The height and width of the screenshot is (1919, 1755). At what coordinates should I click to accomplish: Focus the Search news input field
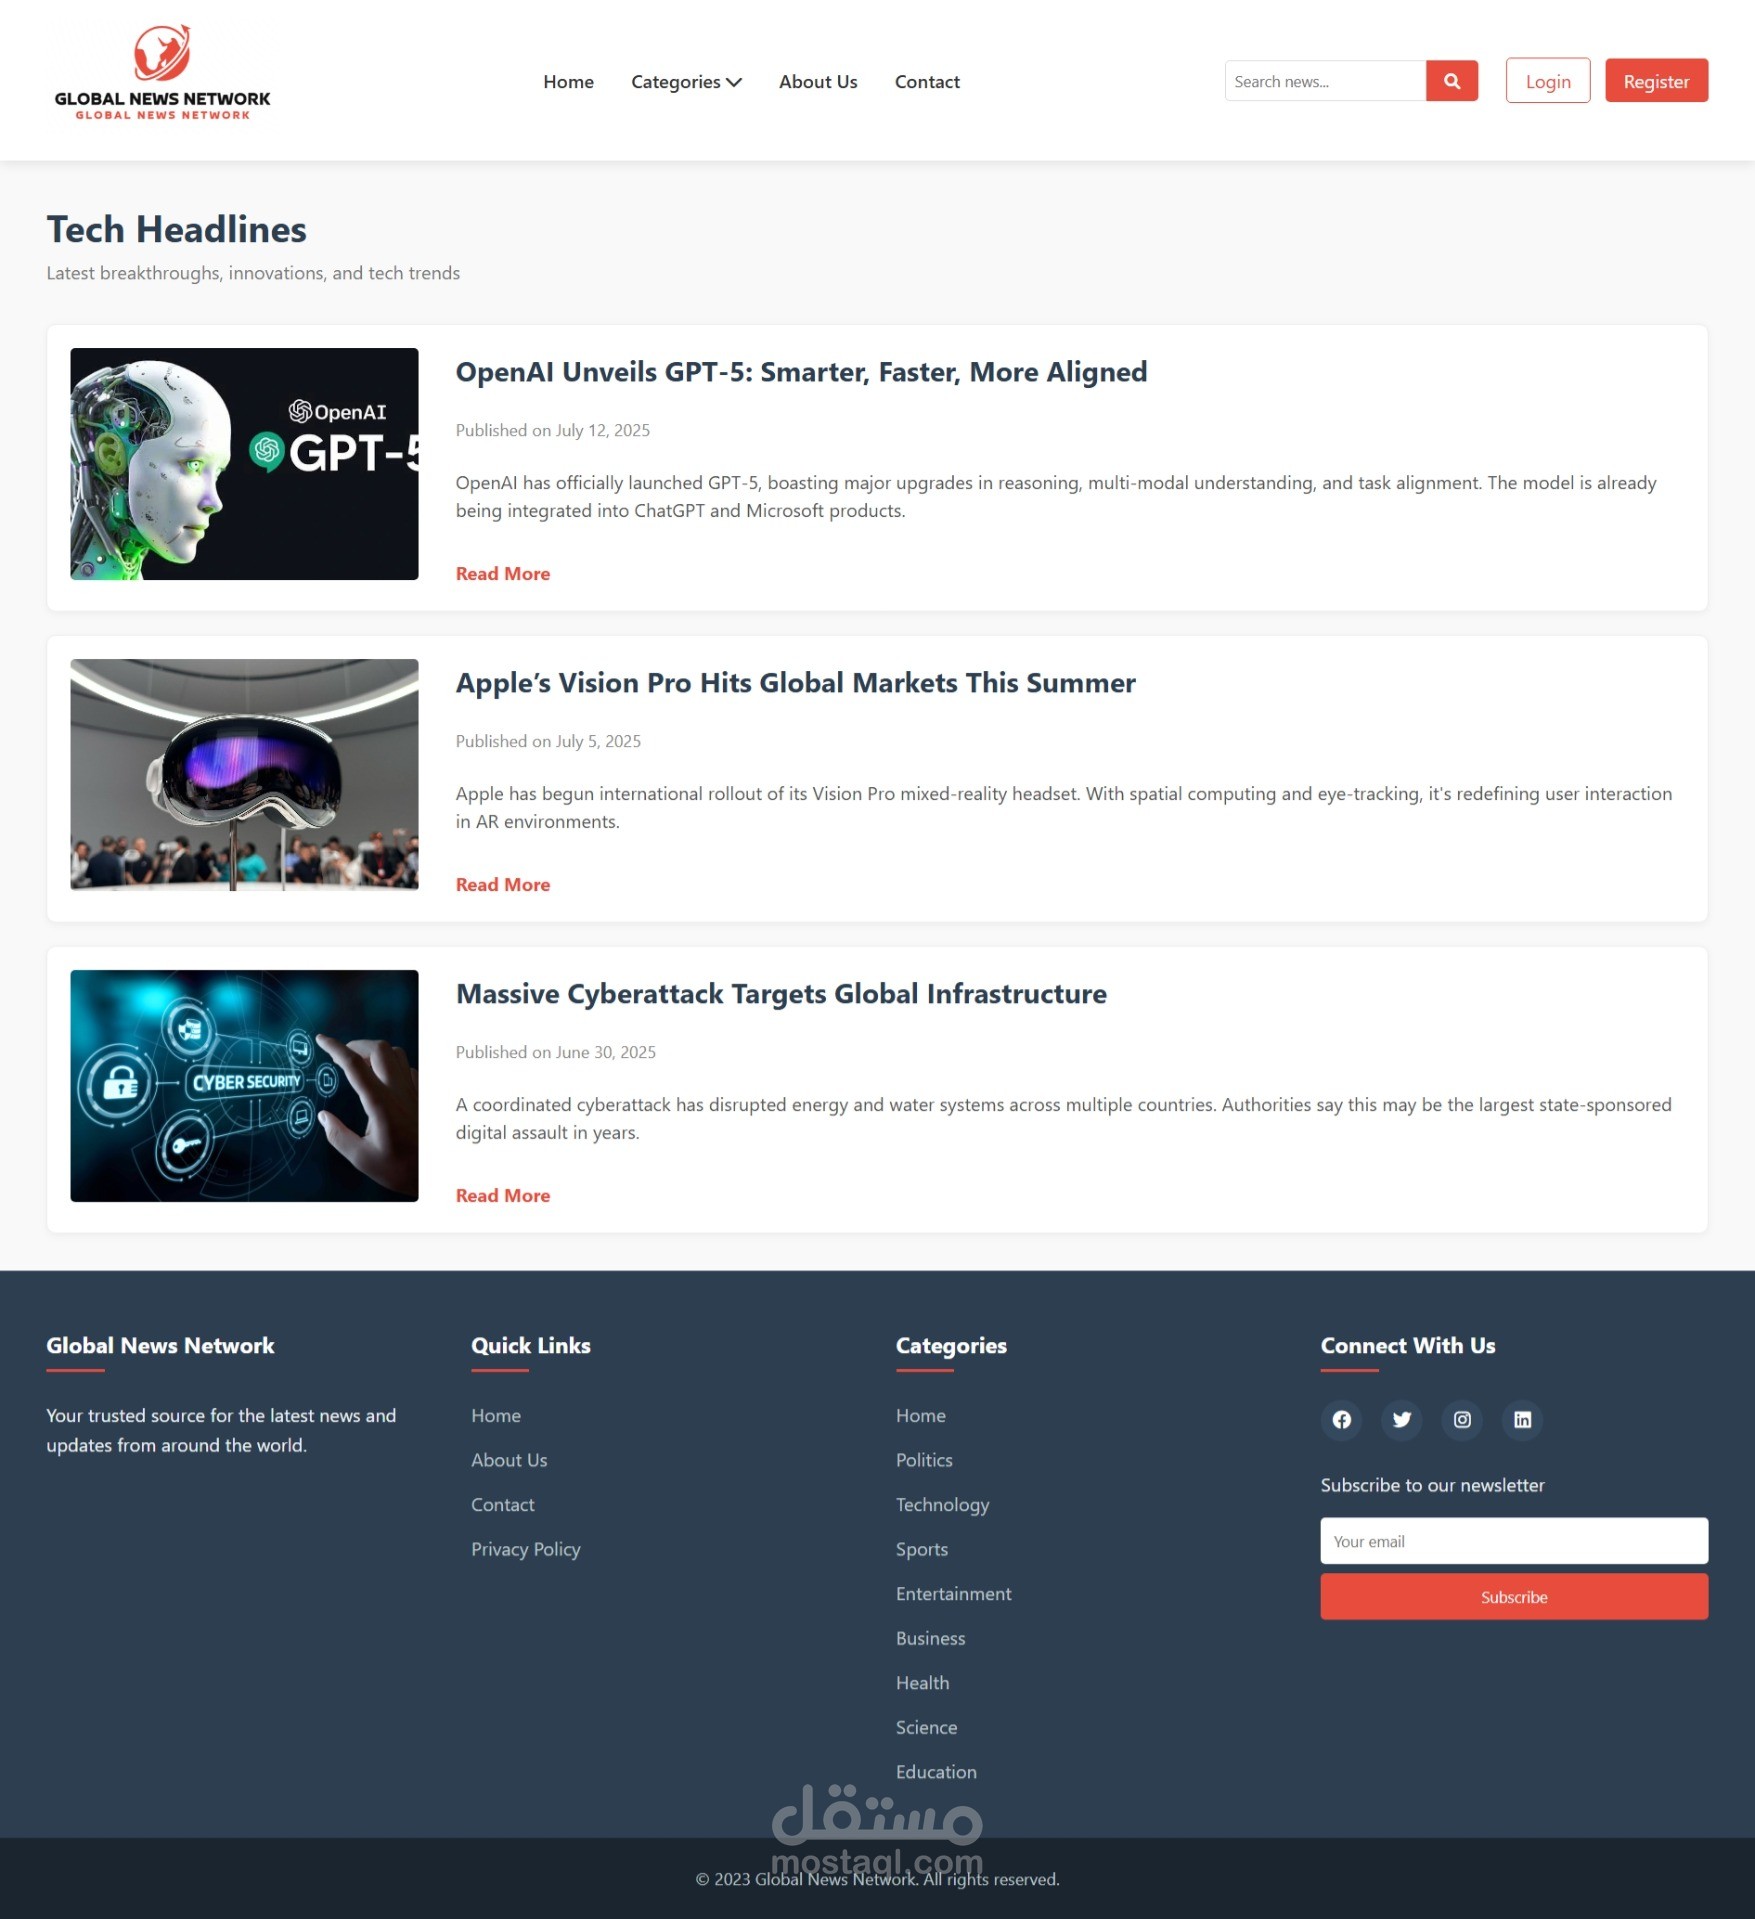(x=1325, y=81)
